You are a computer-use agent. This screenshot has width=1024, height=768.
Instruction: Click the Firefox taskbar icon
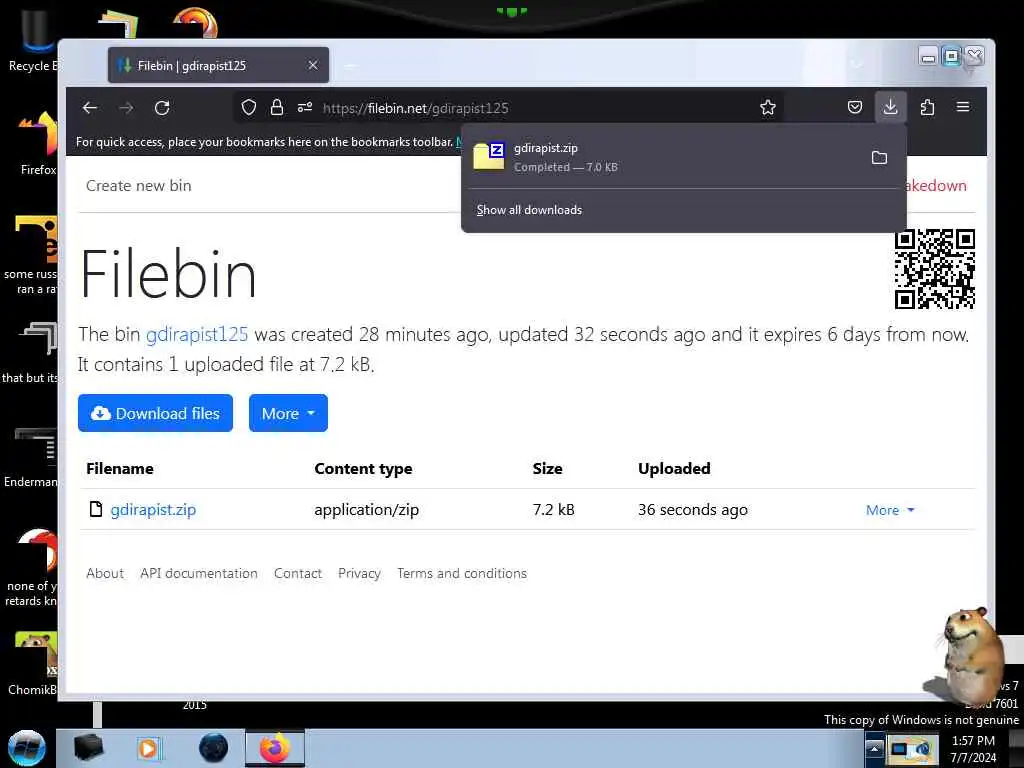(x=275, y=748)
